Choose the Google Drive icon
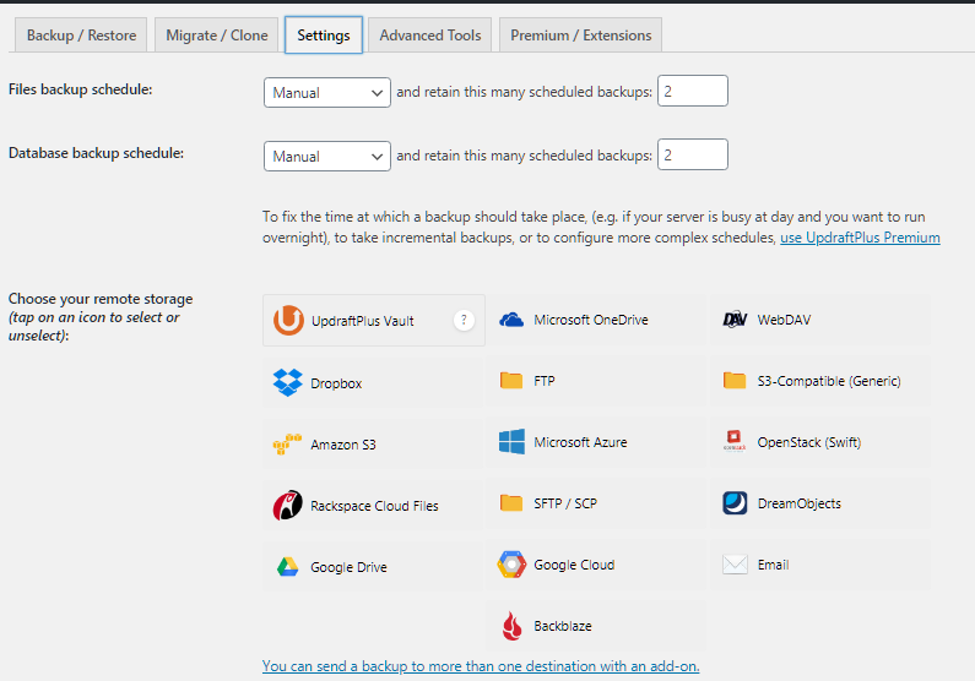The width and height of the screenshot is (975, 681). point(288,567)
